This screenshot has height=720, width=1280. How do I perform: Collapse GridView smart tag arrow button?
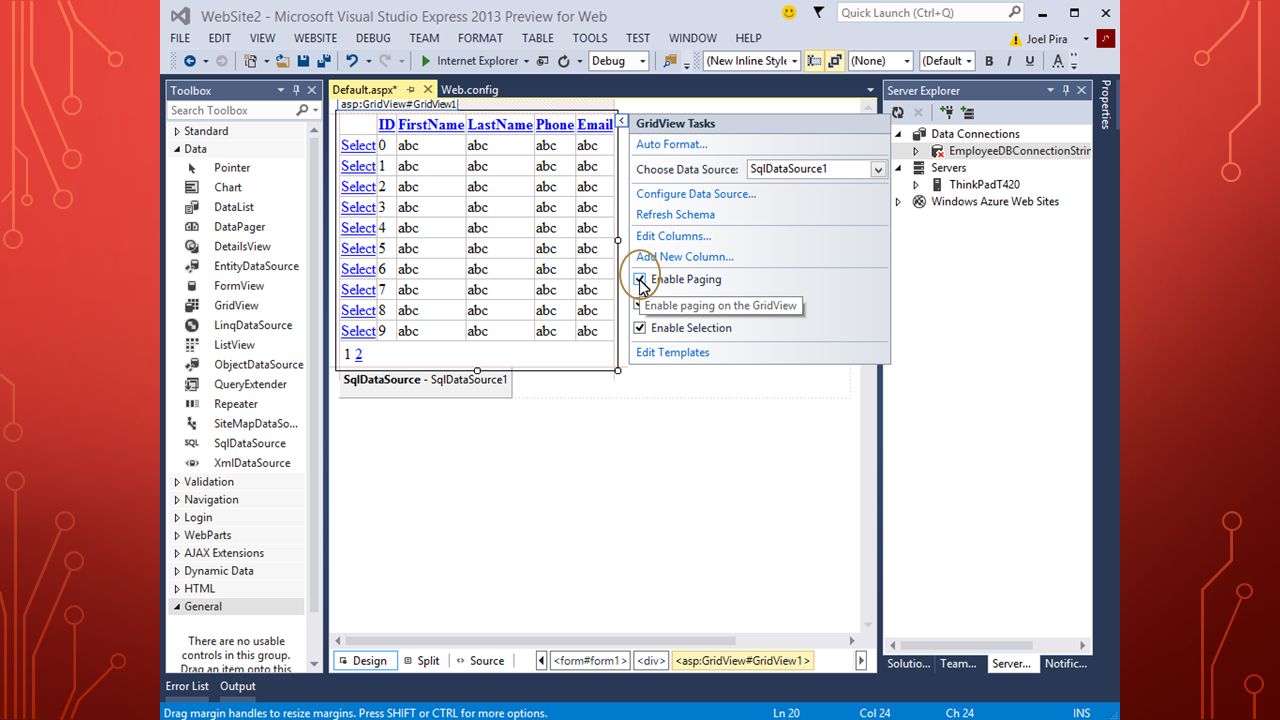coord(621,121)
